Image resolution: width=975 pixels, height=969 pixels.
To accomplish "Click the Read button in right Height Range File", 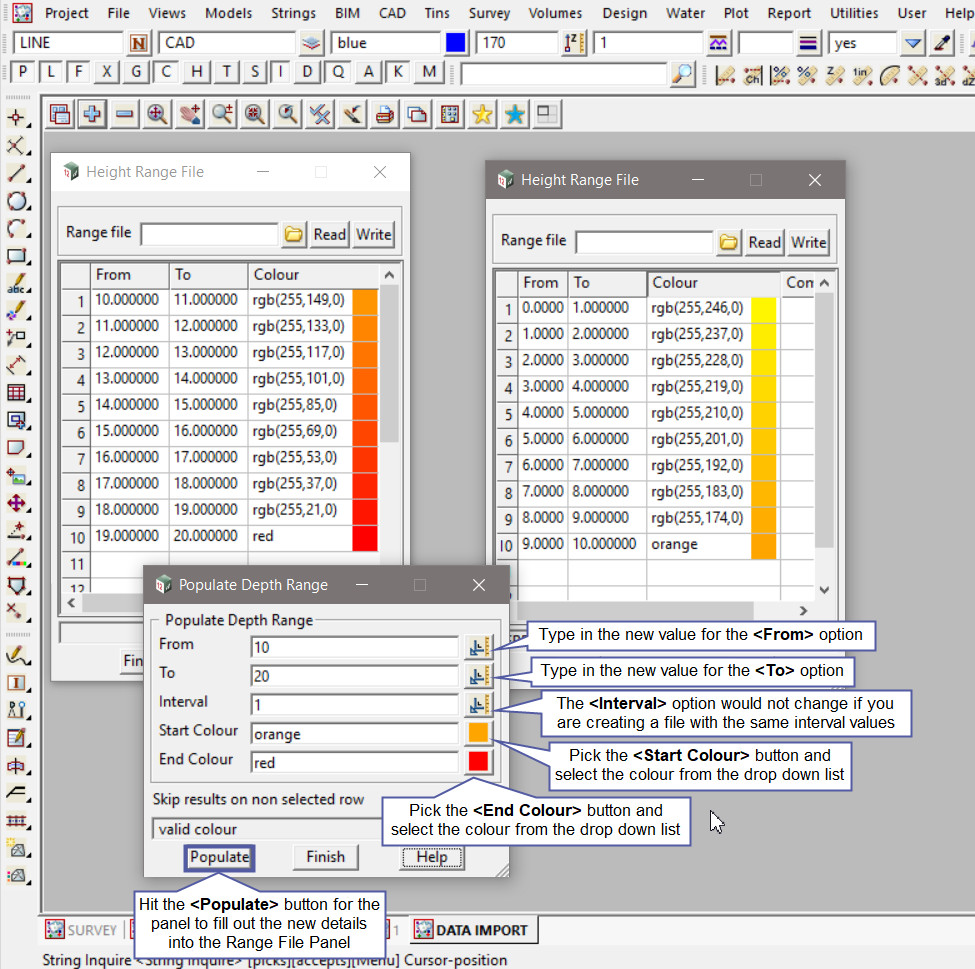I will pyautogui.click(x=764, y=242).
